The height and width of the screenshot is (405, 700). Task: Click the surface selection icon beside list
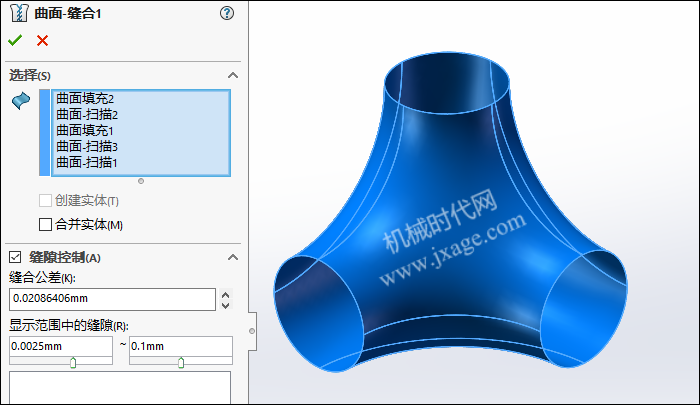[21, 100]
